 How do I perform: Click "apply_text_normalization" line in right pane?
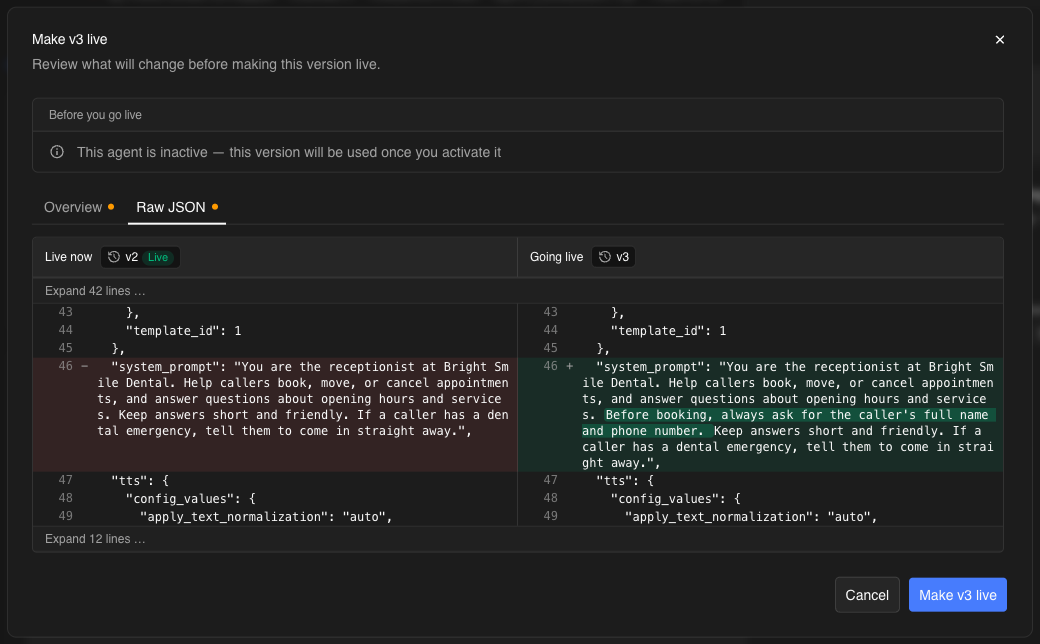pos(751,517)
